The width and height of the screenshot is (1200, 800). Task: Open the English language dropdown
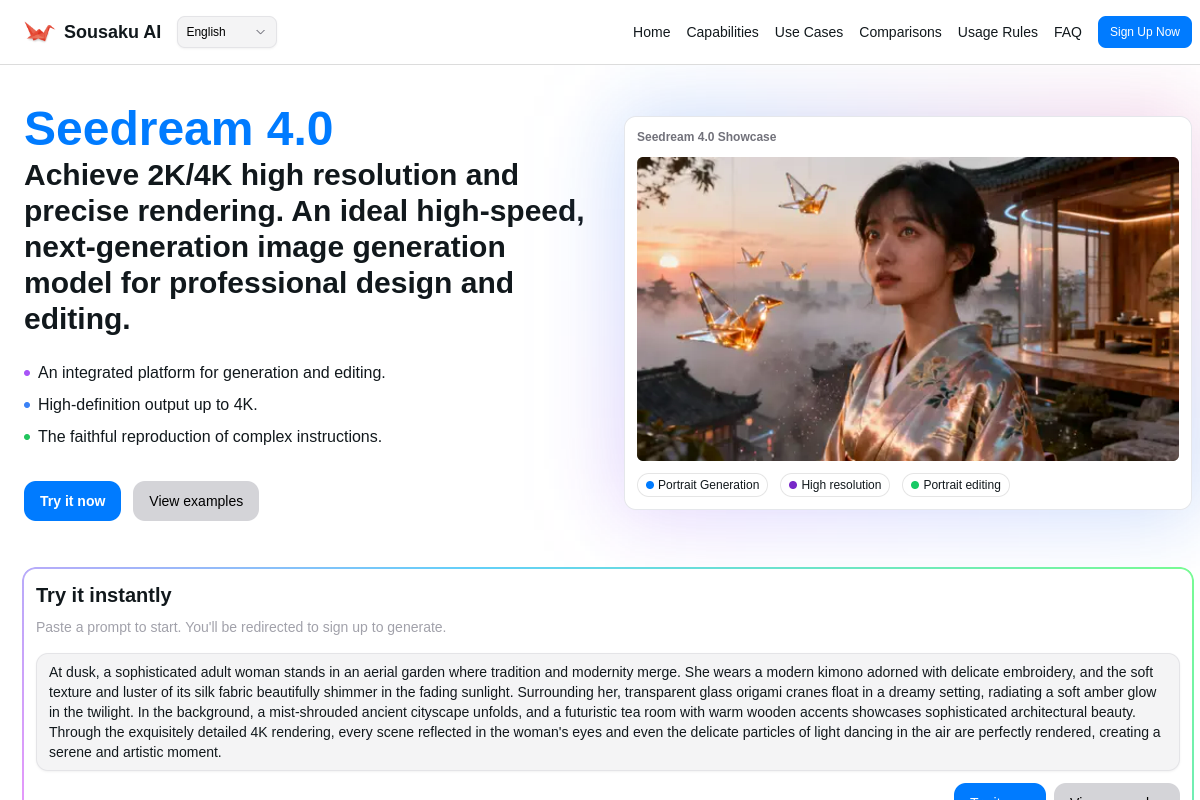[x=226, y=32]
